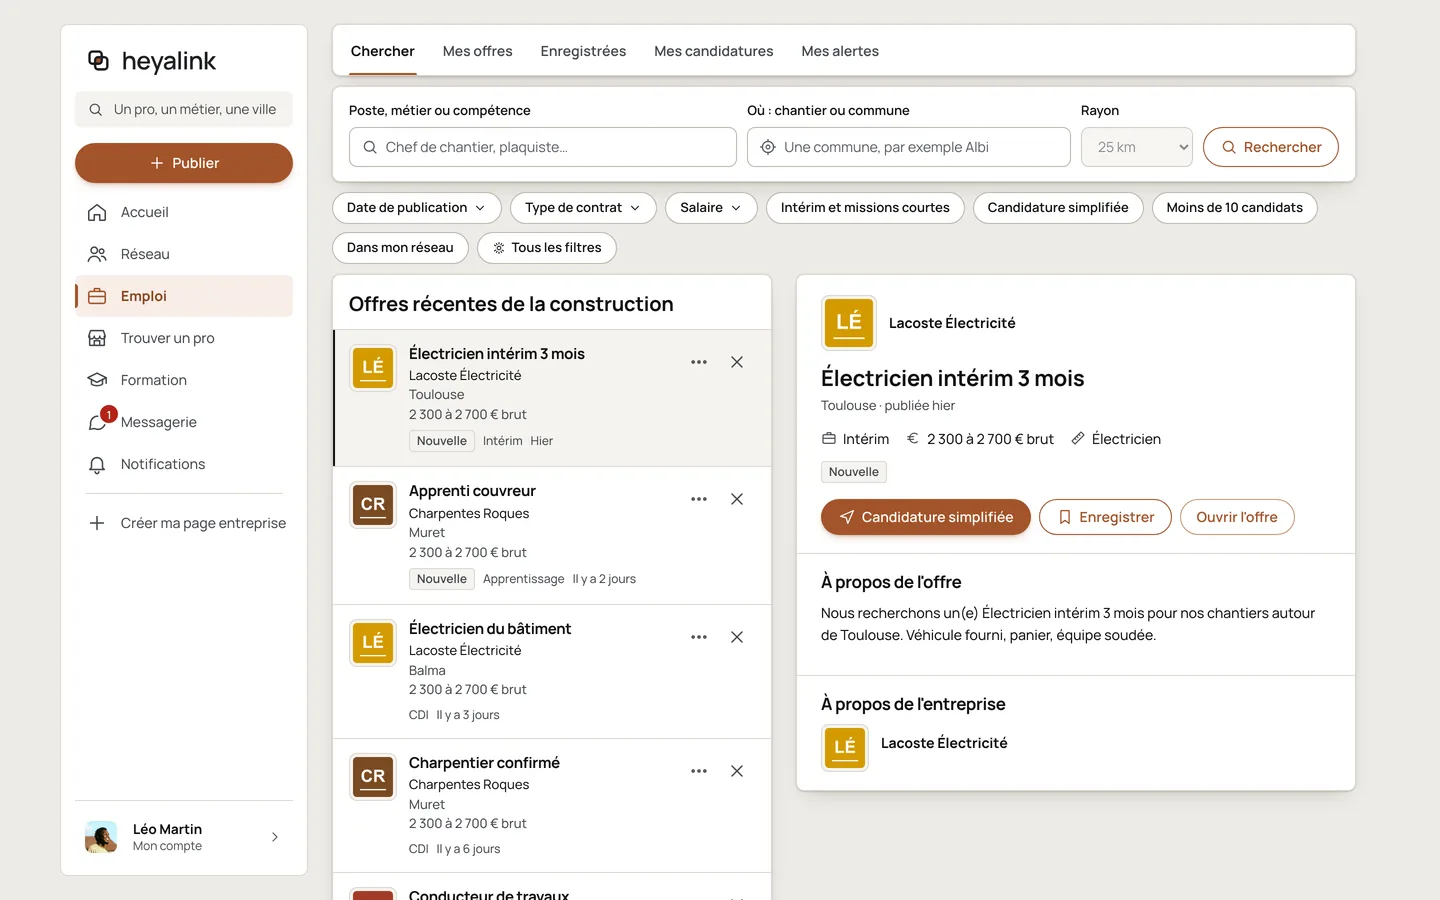Toggle the Candidature simplifiée filter chip

(1058, 208)
